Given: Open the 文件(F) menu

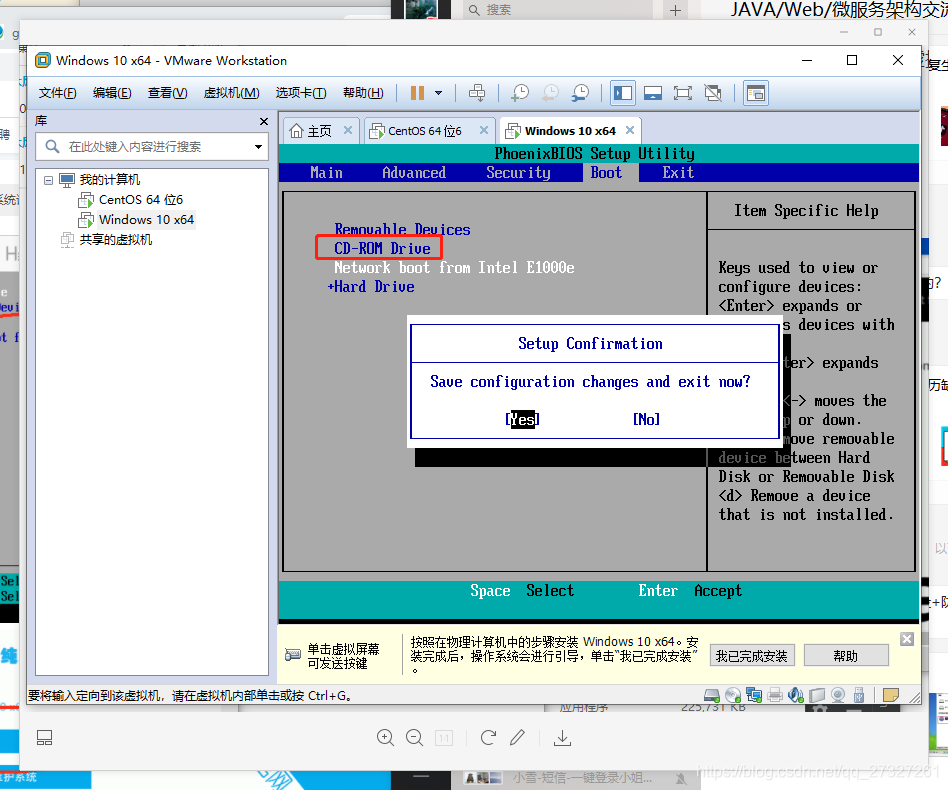Looking at the screenshot, I should [x=57, y=93].
